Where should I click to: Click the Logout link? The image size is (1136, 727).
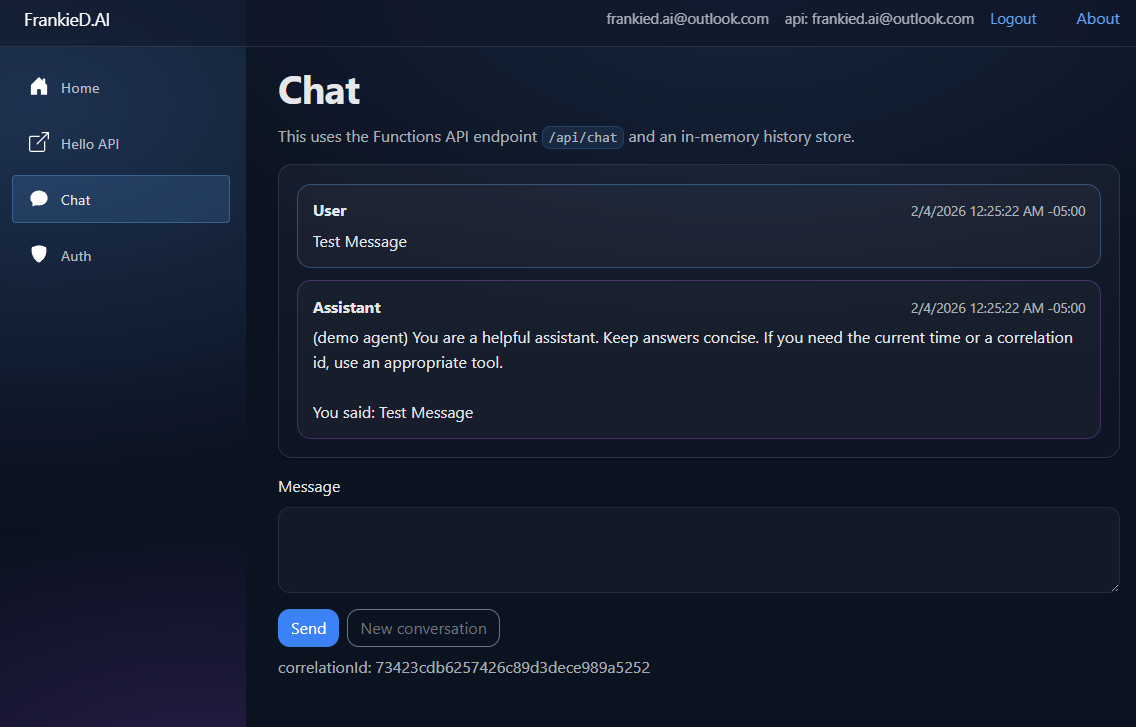tap(1013, 18)
